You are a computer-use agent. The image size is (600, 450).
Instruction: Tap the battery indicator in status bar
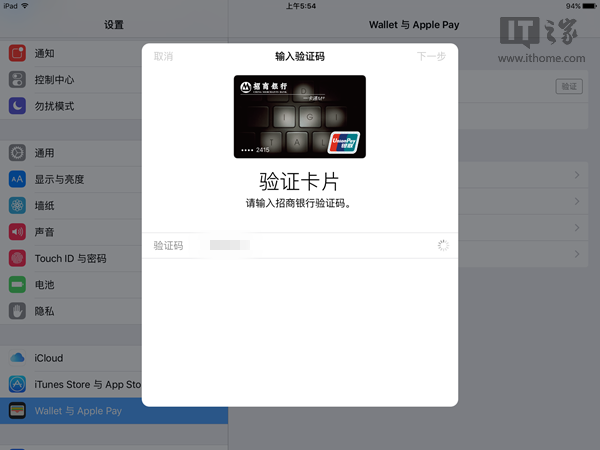pos(589,6)
